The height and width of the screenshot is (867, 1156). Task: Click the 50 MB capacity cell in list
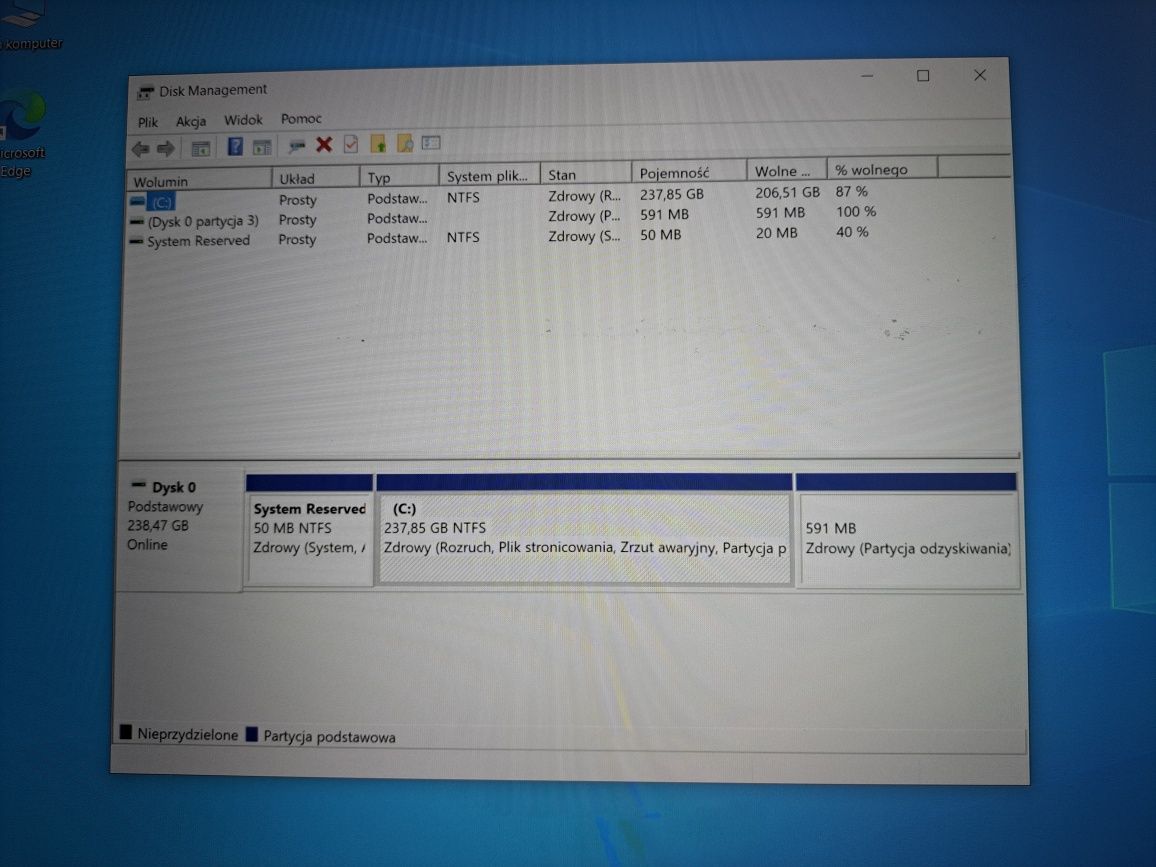pos(661,235)
